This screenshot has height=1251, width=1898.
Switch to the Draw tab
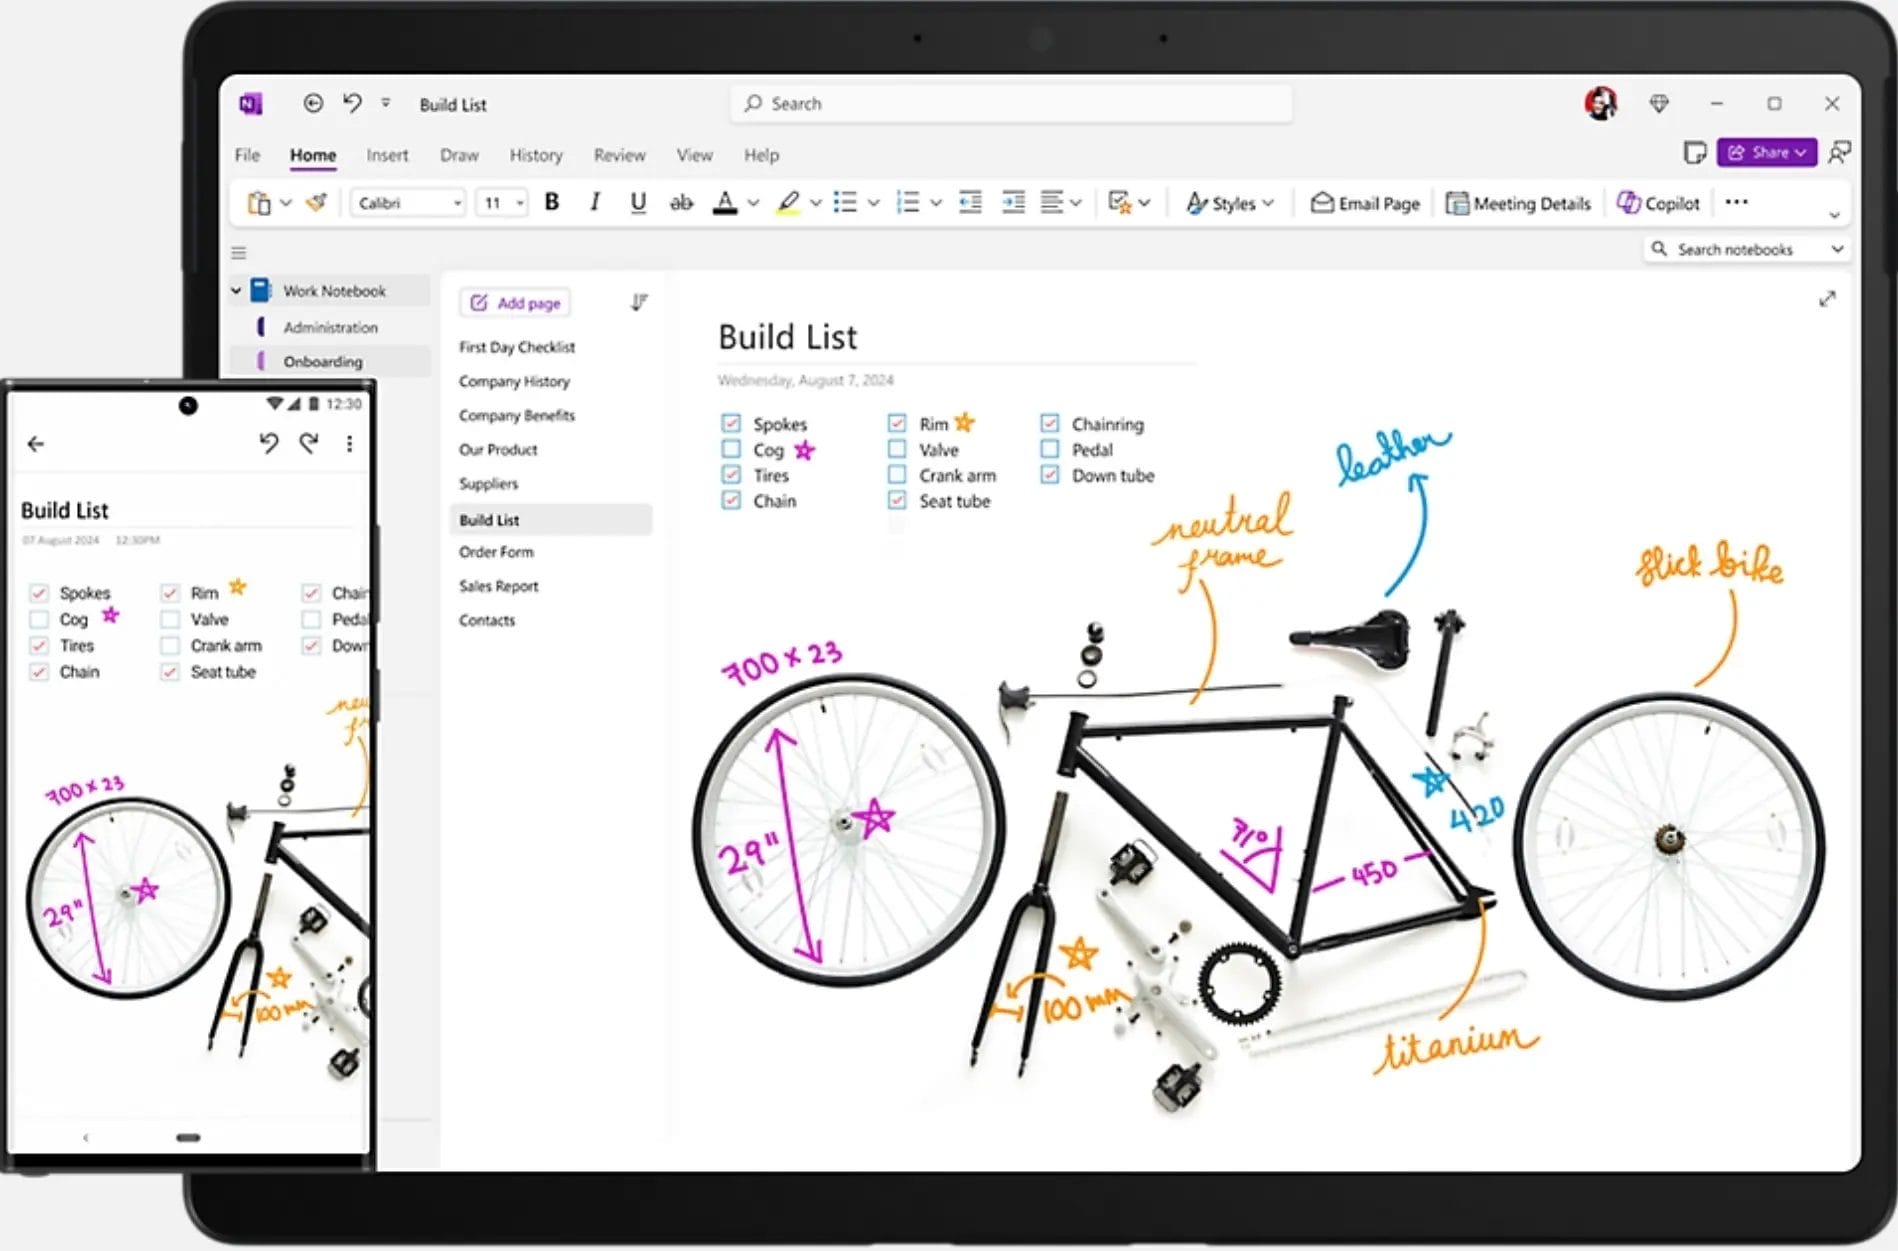click(x=458, y=155)
